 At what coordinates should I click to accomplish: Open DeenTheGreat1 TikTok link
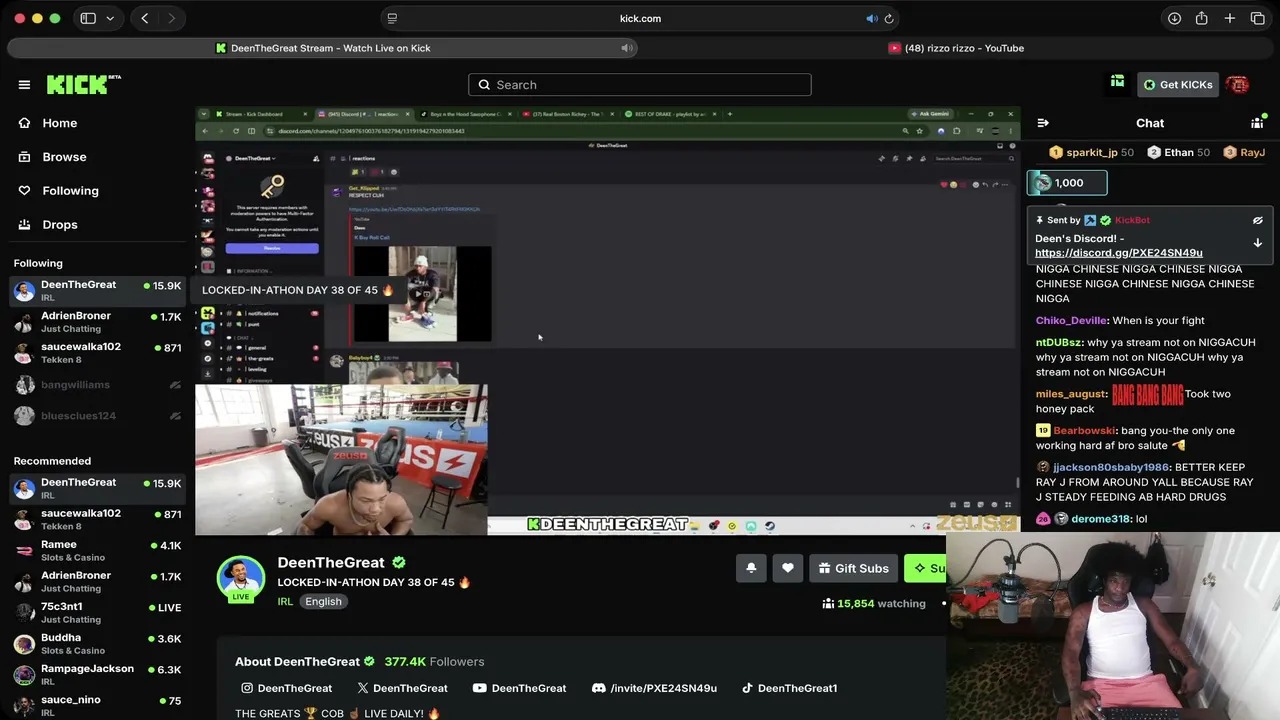click(x=789, y=688)
